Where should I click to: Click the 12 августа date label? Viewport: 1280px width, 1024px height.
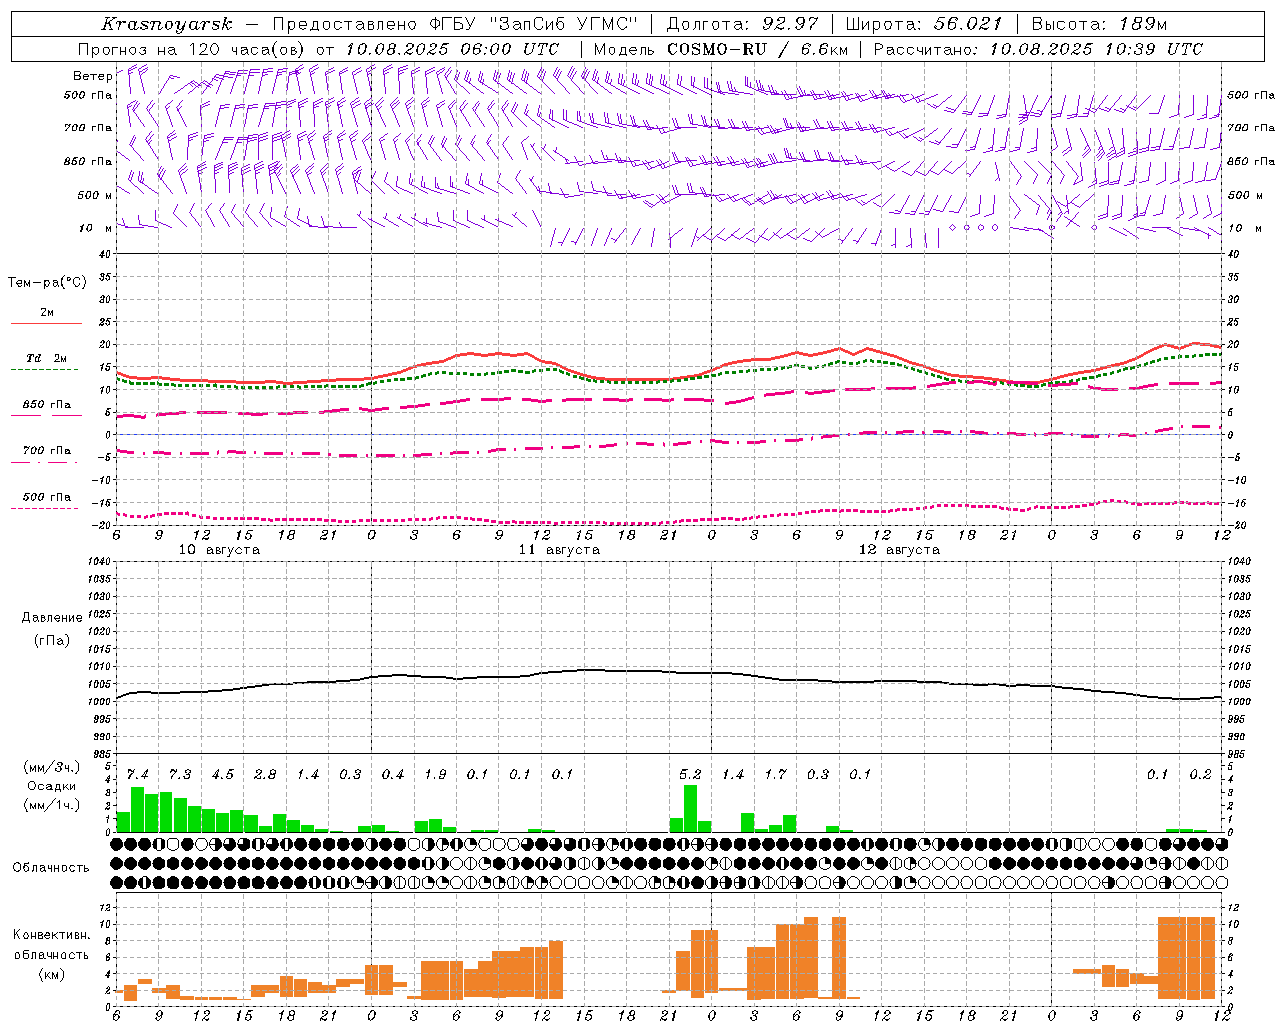(x=899, y=550)
